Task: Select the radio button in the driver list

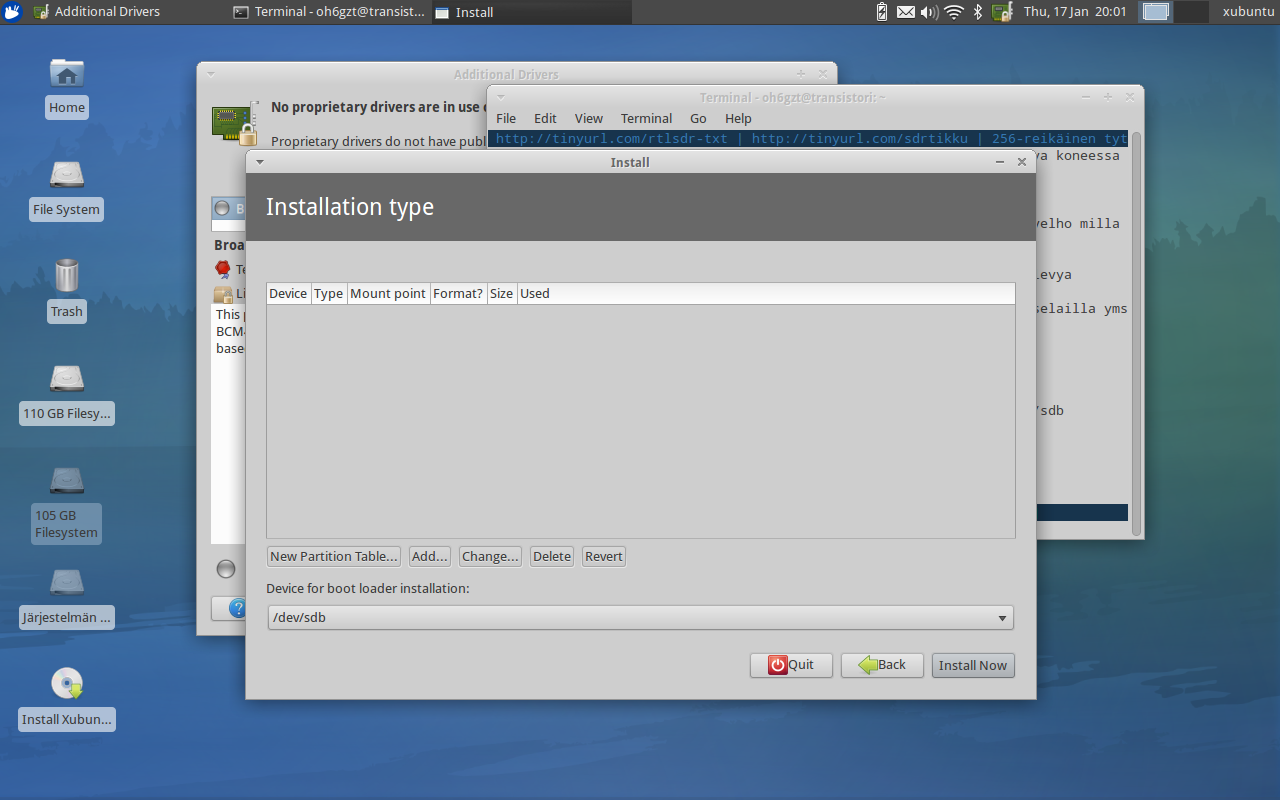Action: tap(222, 209)
